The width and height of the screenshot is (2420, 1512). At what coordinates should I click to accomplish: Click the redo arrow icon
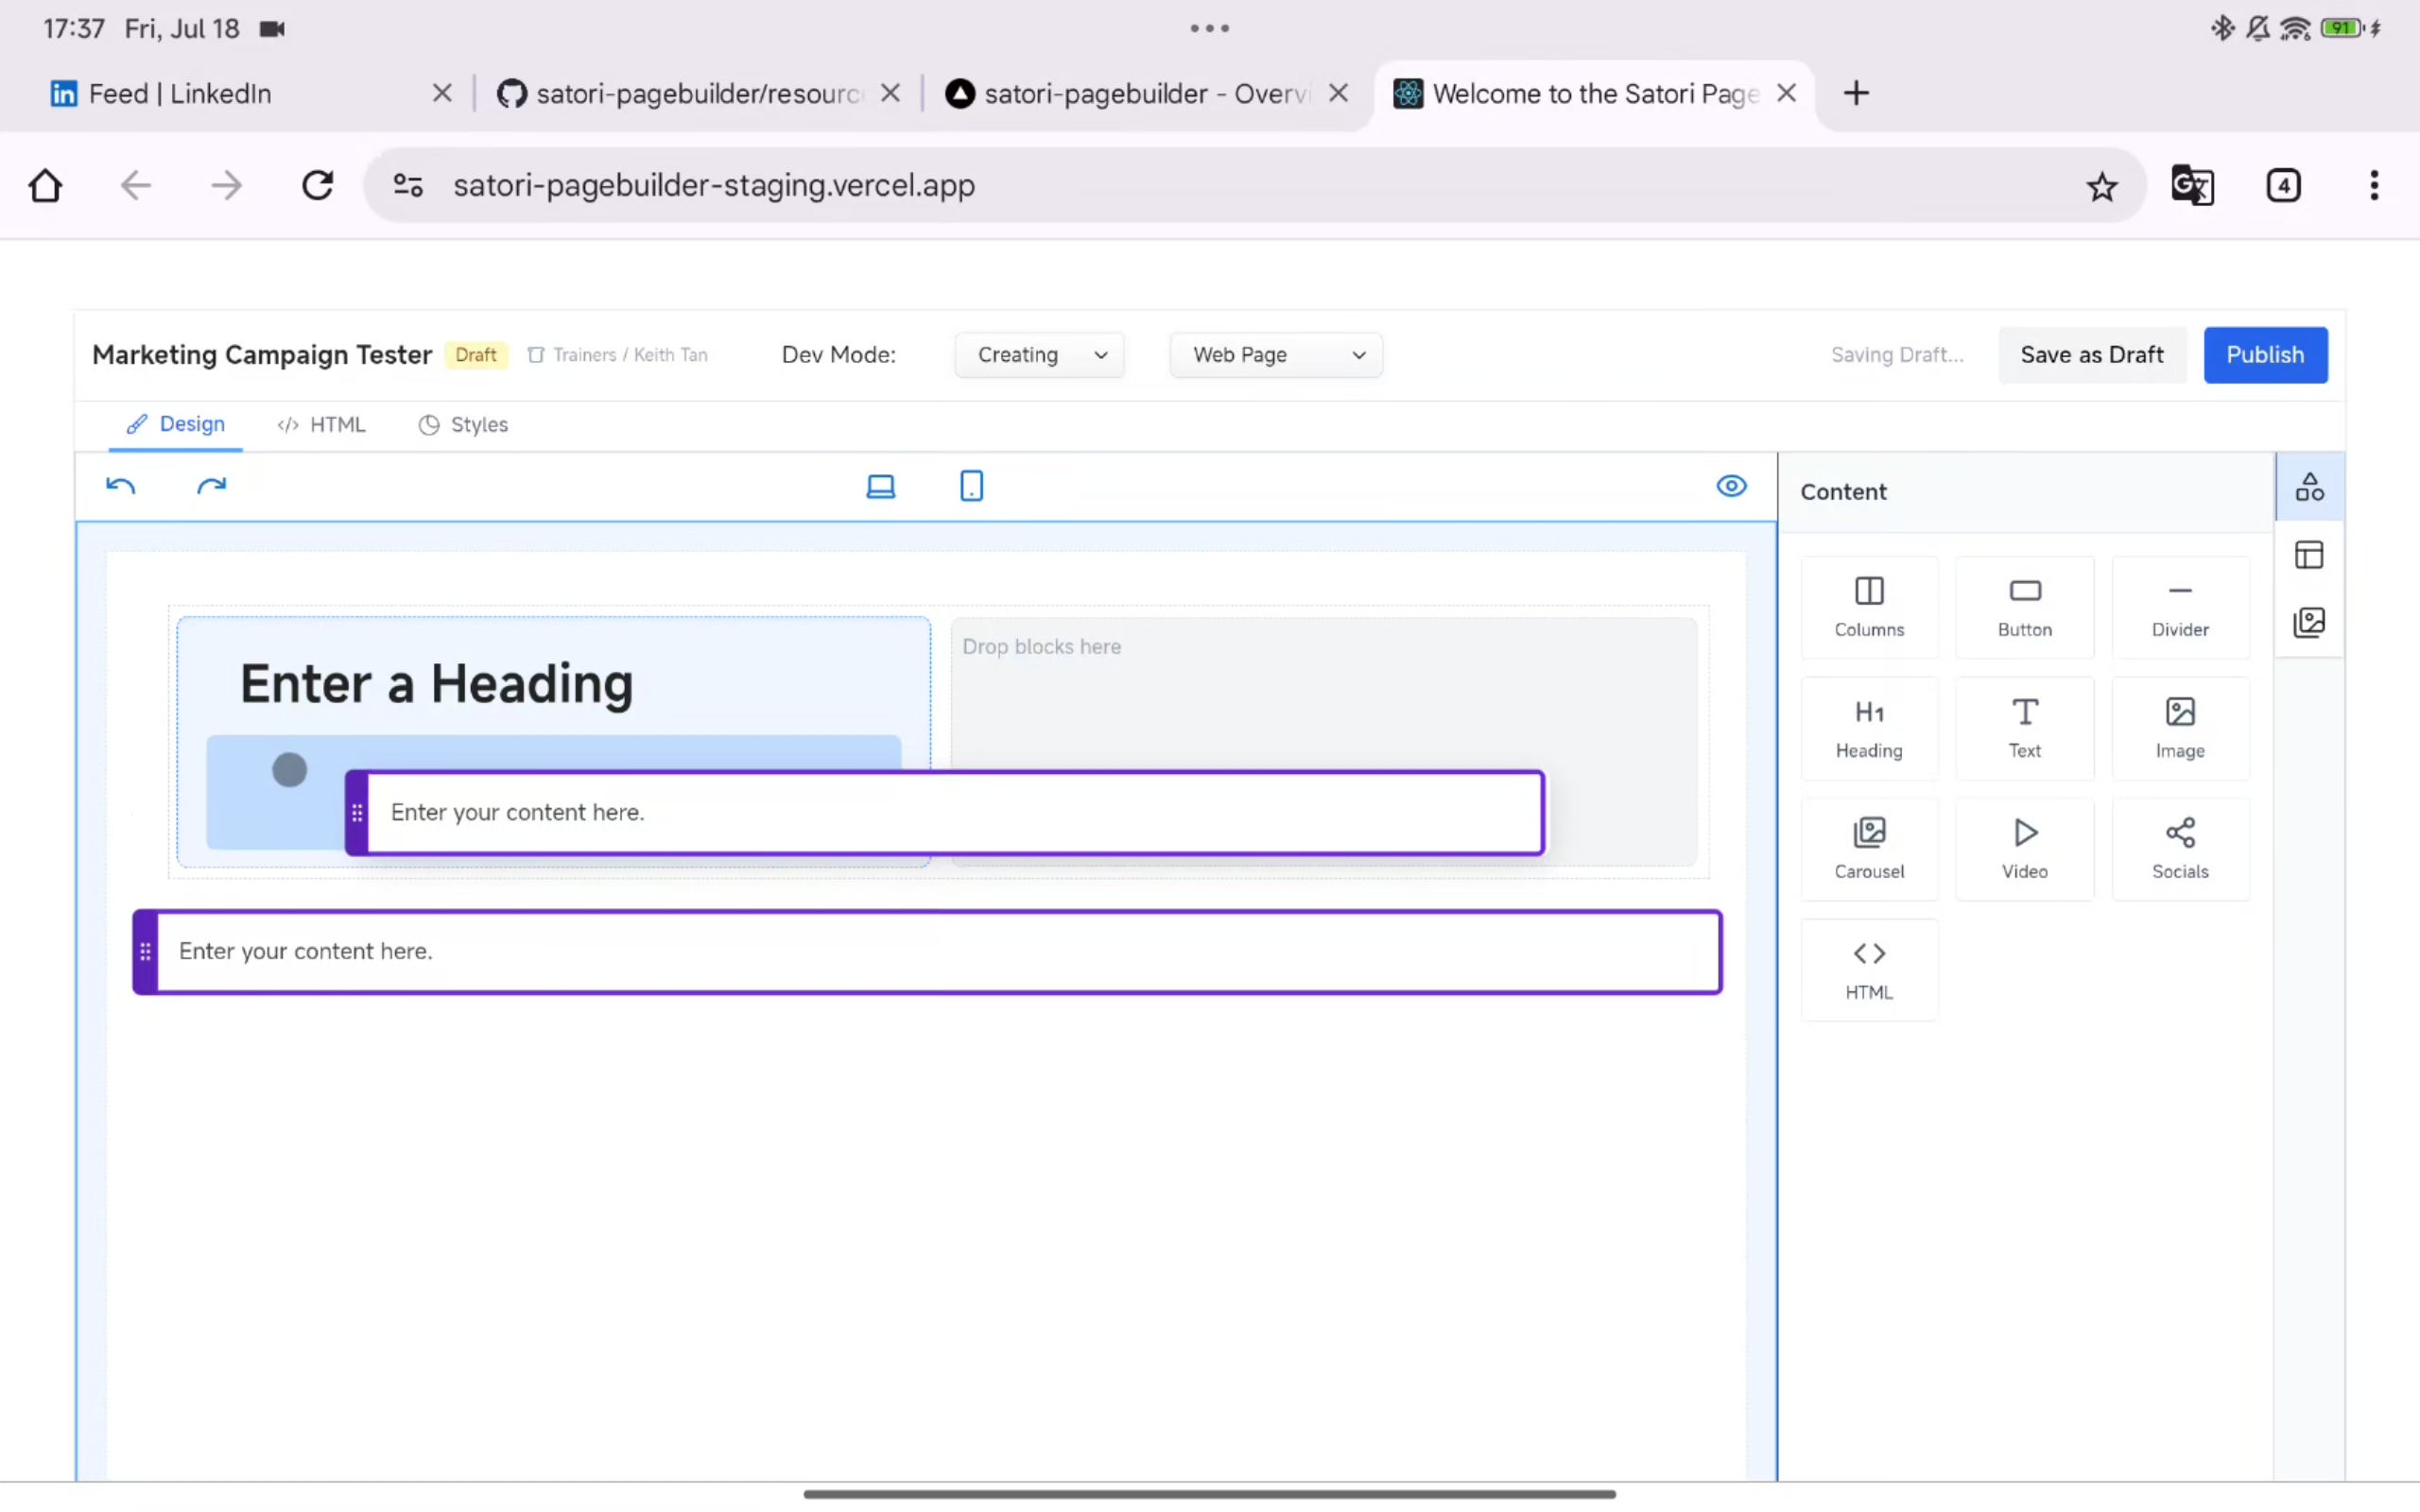click(x=210, y=485)
